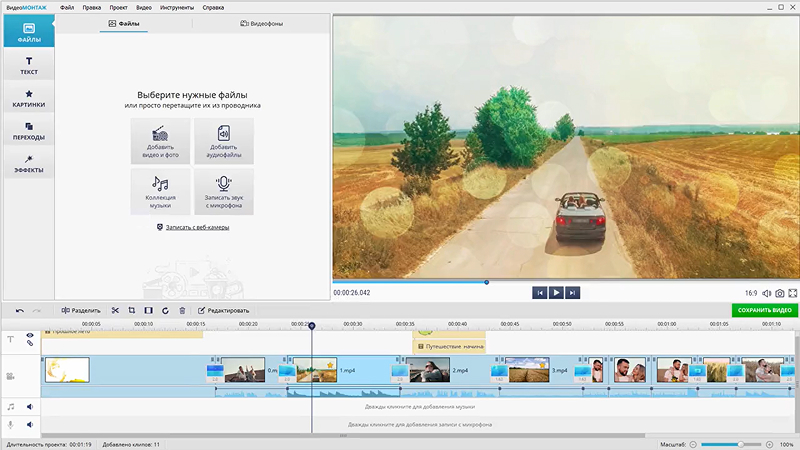The width and height of the screenshot is (800, 450).
Task: Click the frame fit icon in toolbar
Action: (x=148, y=310)
